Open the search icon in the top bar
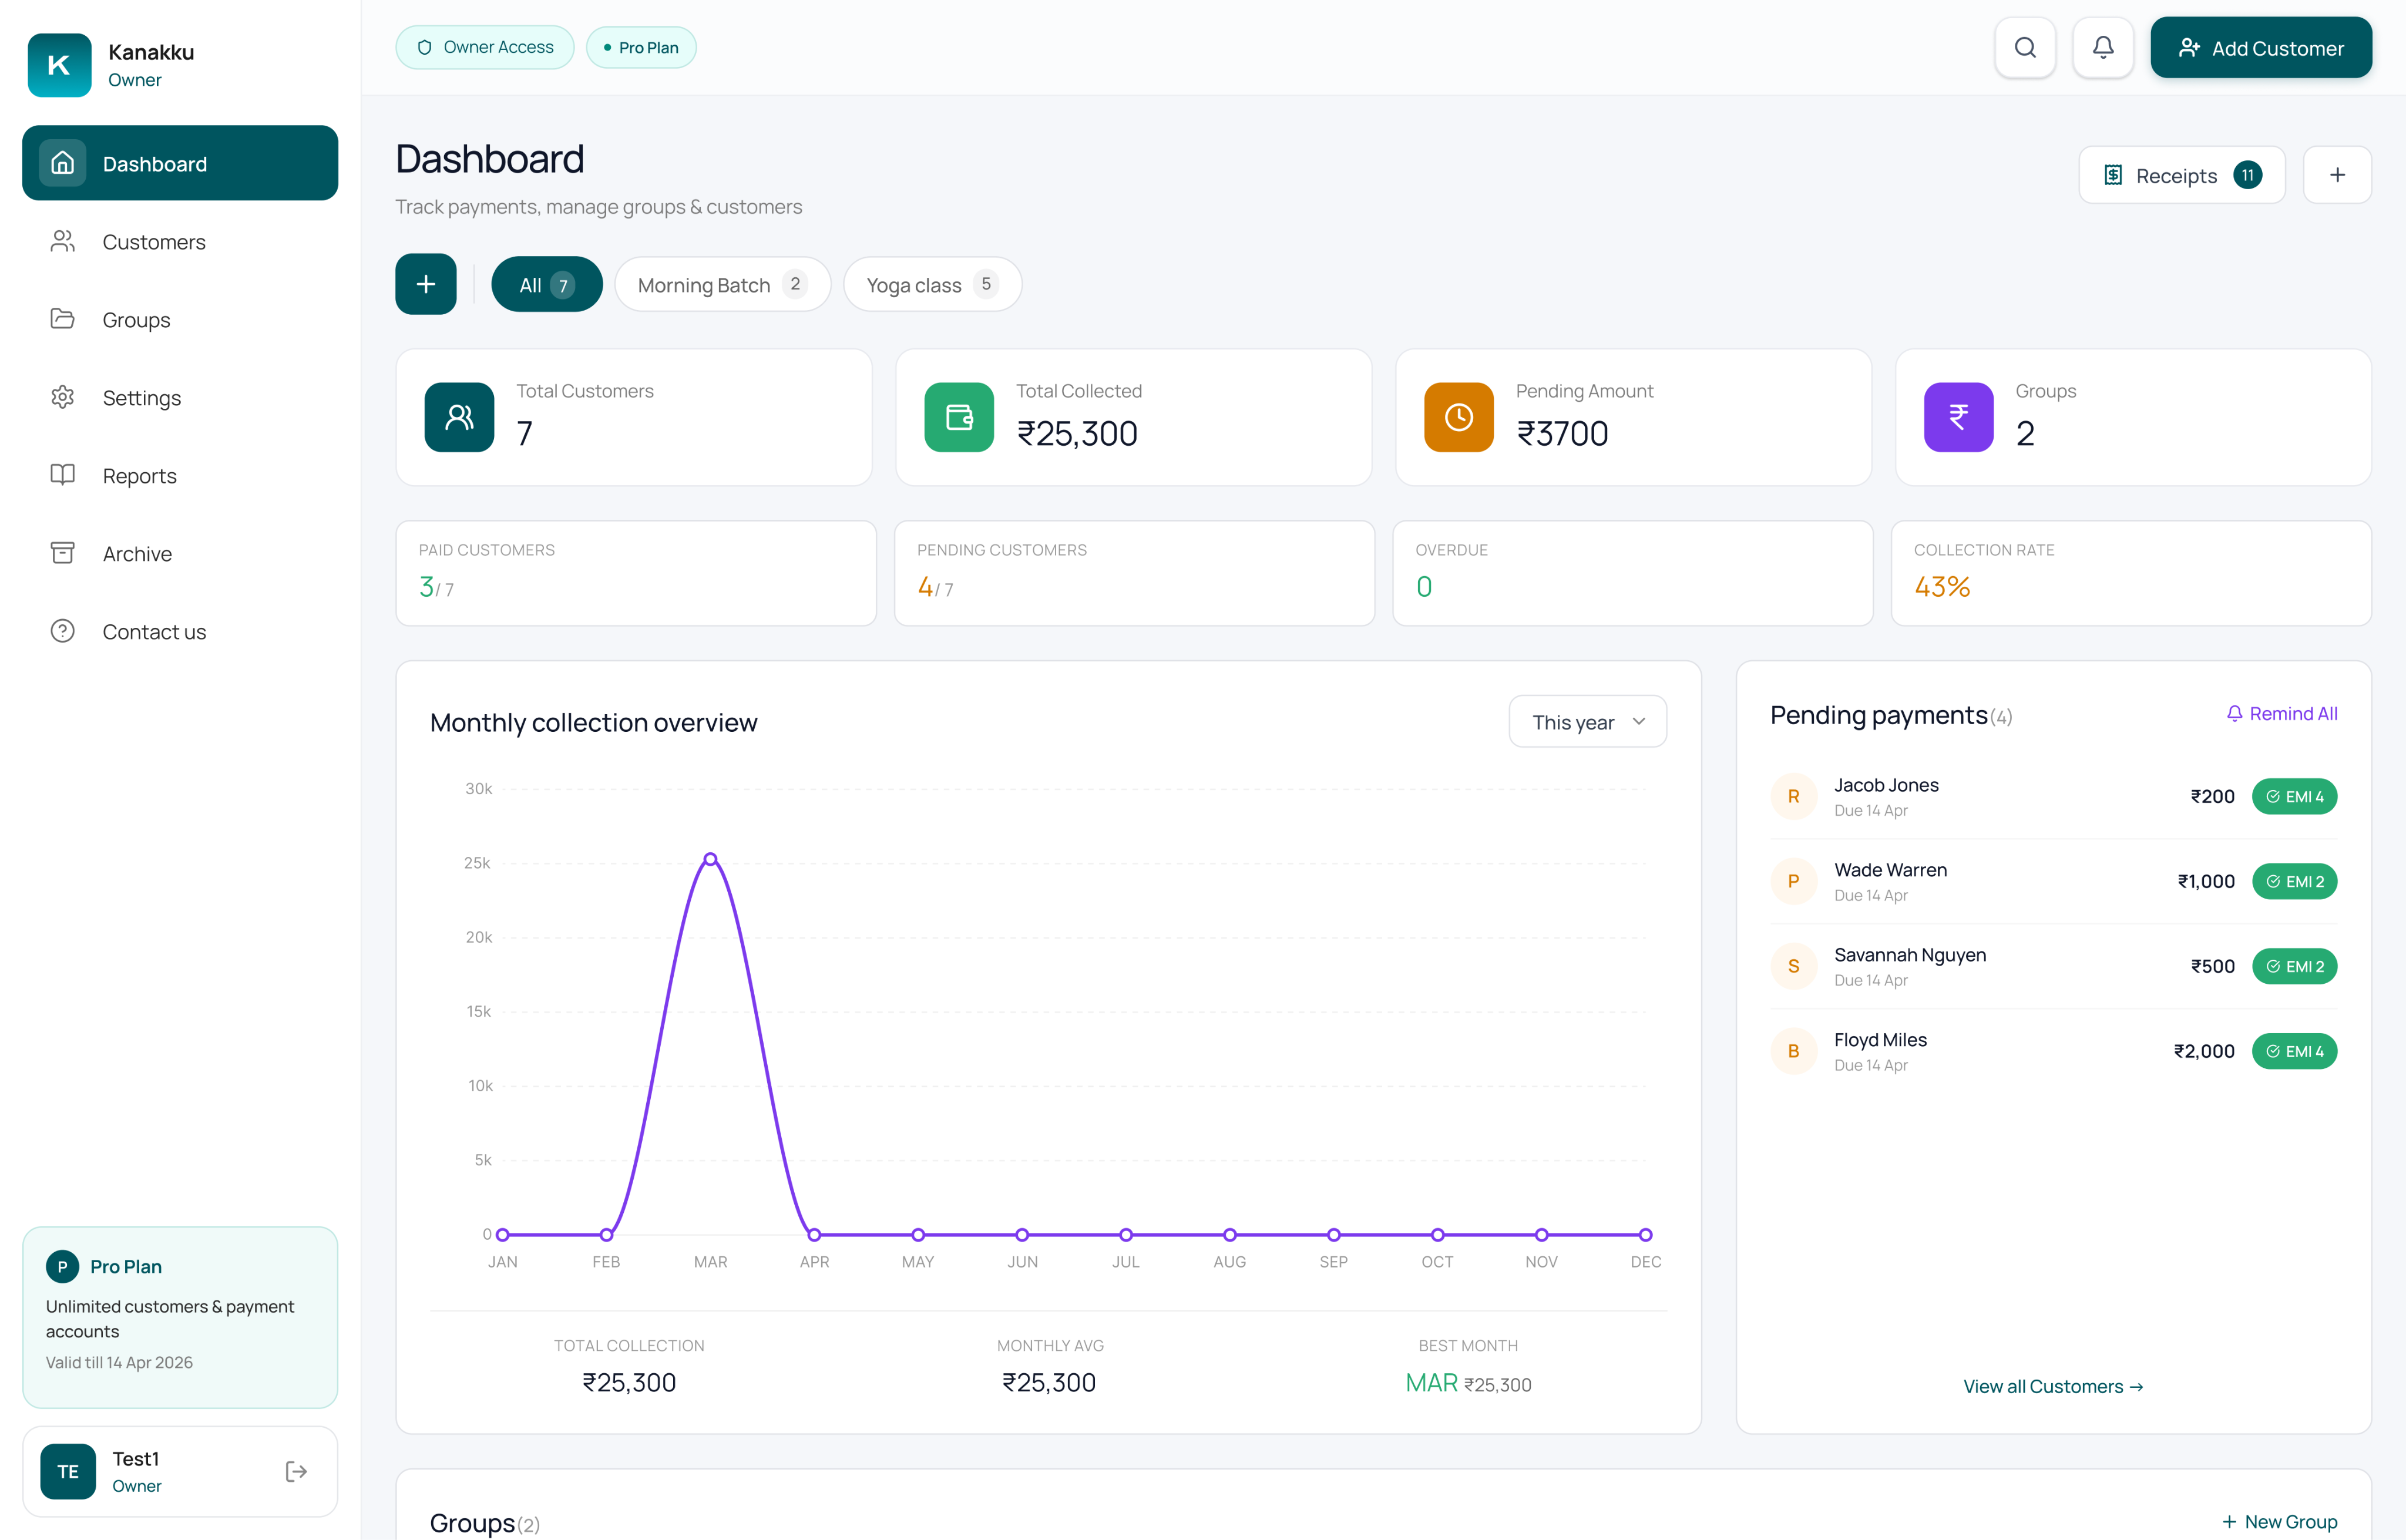 coord(2025,47)
